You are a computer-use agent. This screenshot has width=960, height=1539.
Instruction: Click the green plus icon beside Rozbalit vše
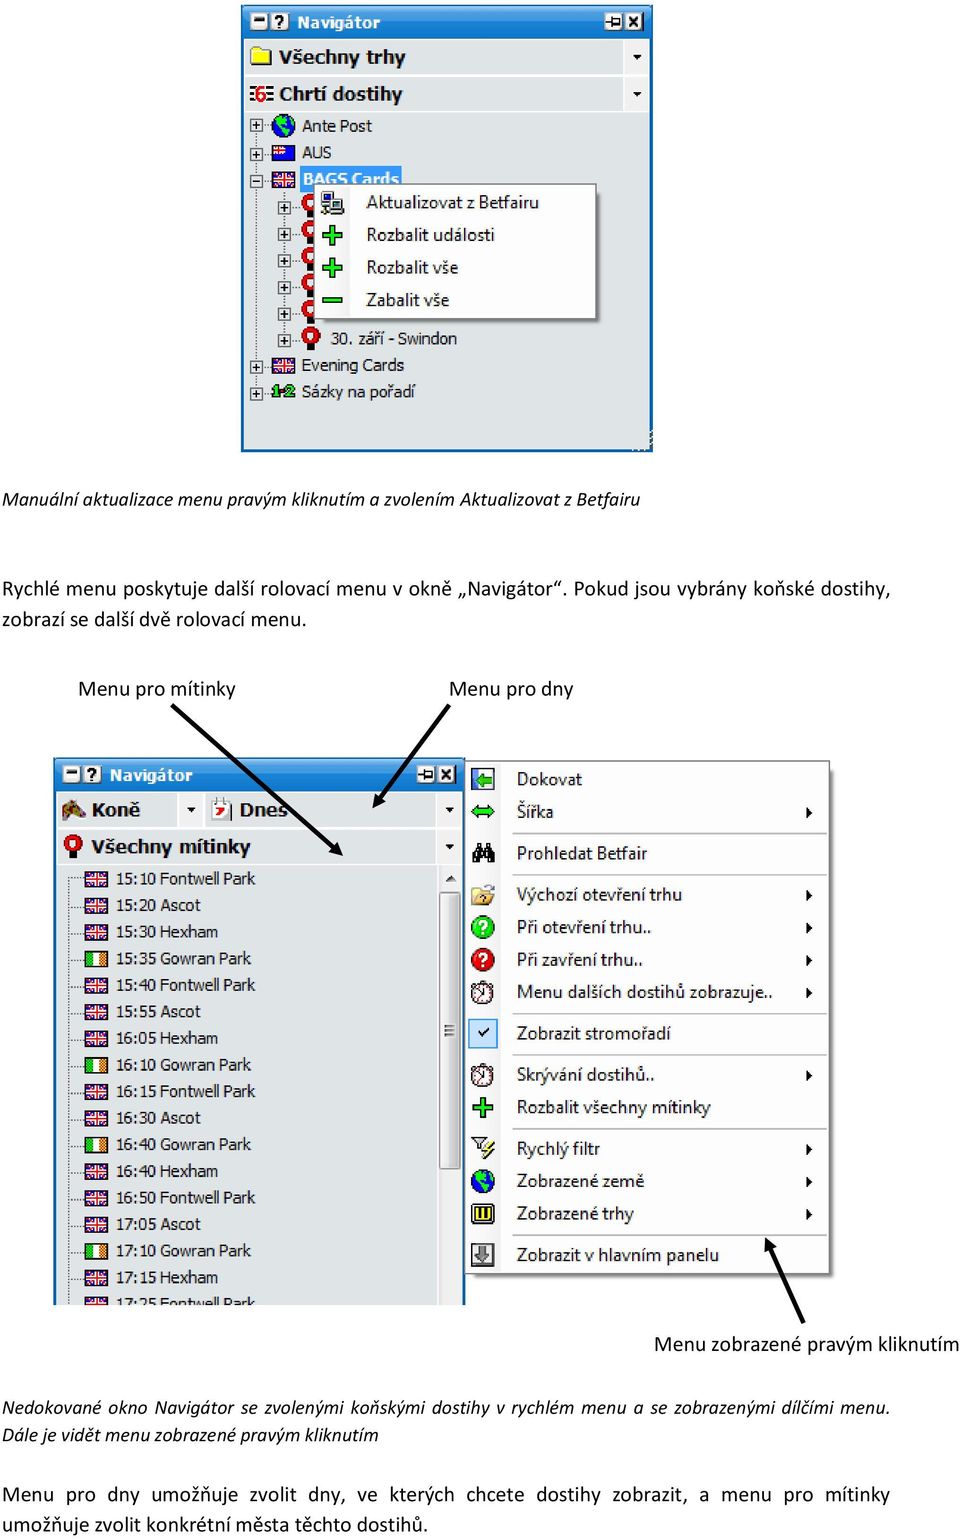pos(332,267)
